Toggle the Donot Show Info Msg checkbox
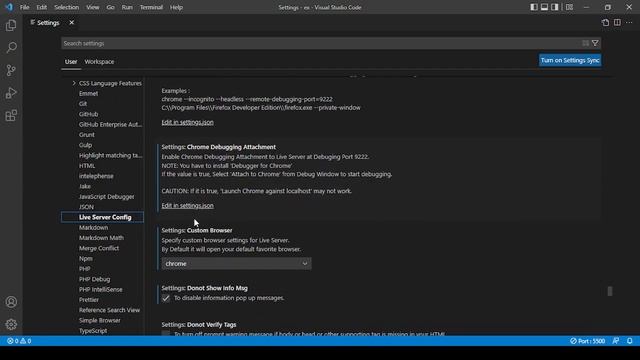 click(166, 298)
